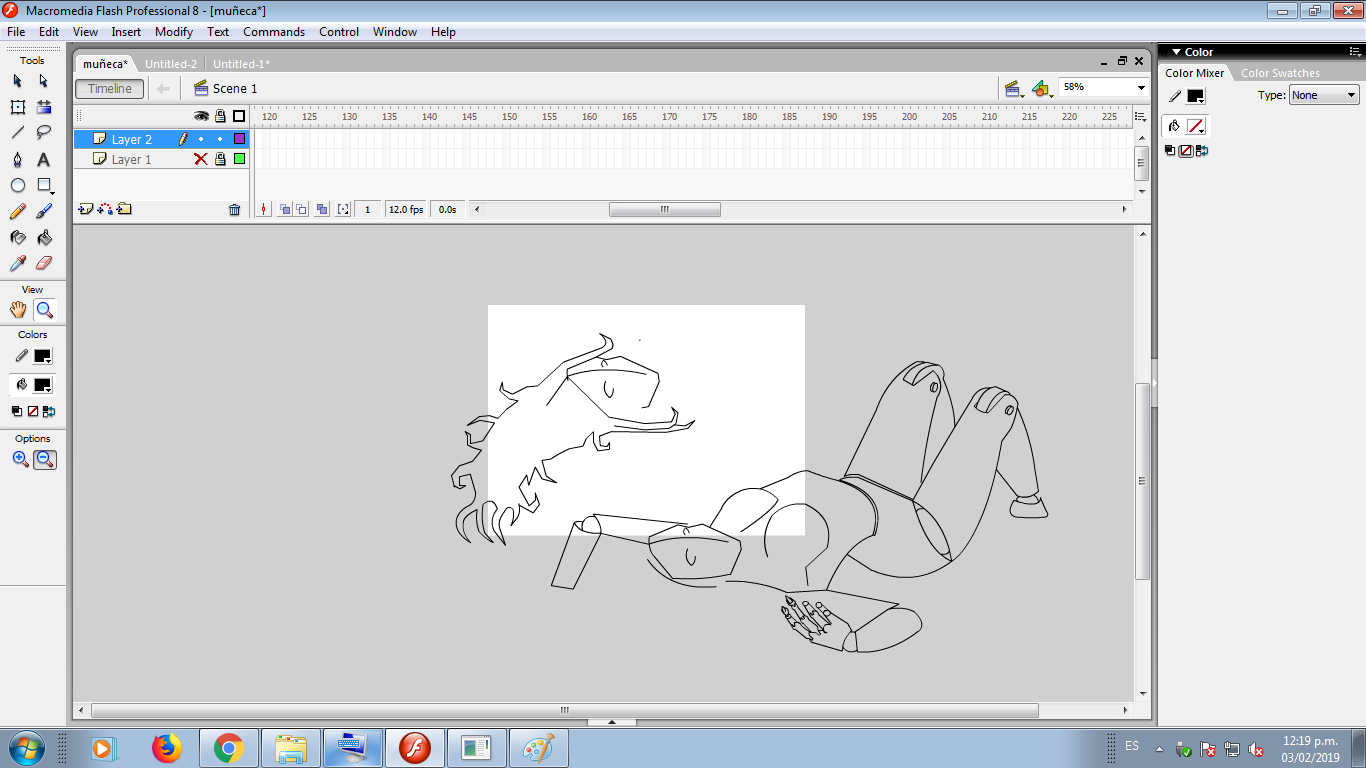This screenshot has height=768, width=1366.
Task: Click the Timeline button
Action: click(109, 89)
